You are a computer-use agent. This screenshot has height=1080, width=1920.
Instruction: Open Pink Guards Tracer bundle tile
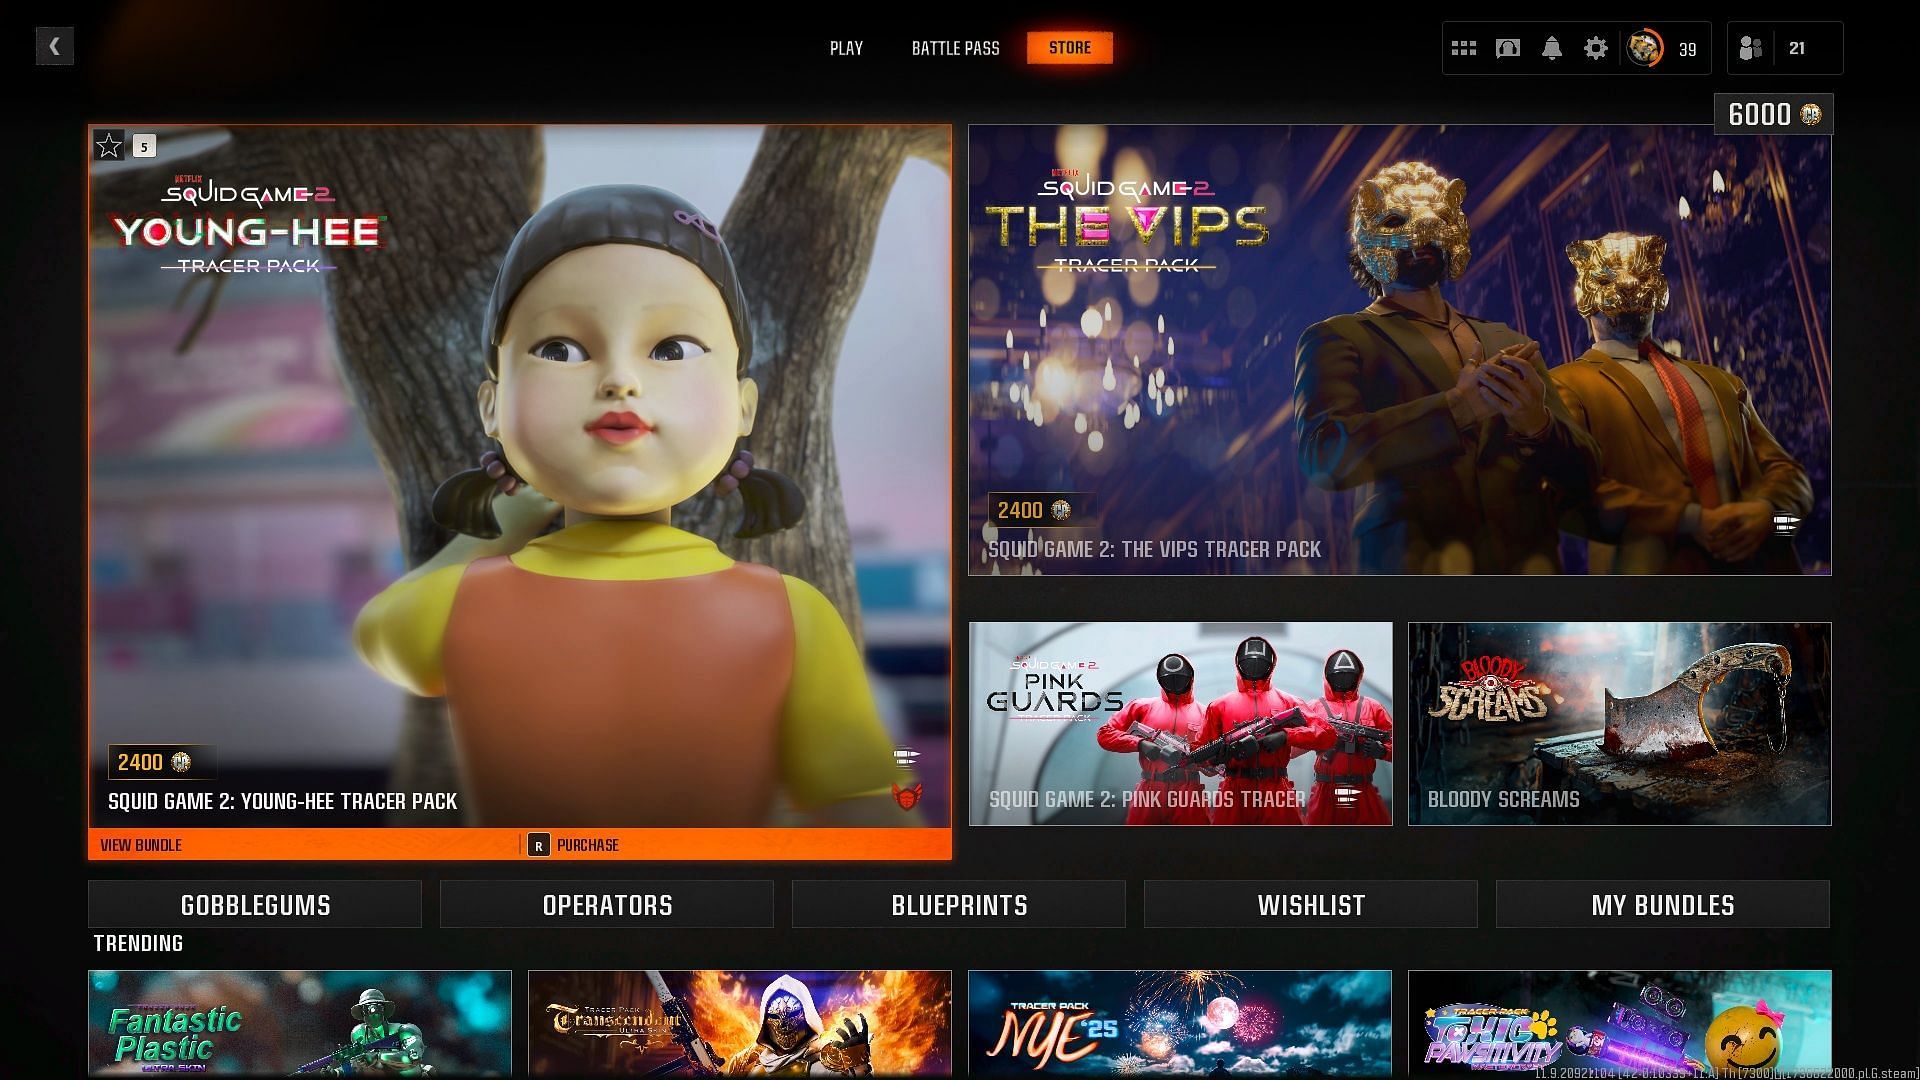1180,724
